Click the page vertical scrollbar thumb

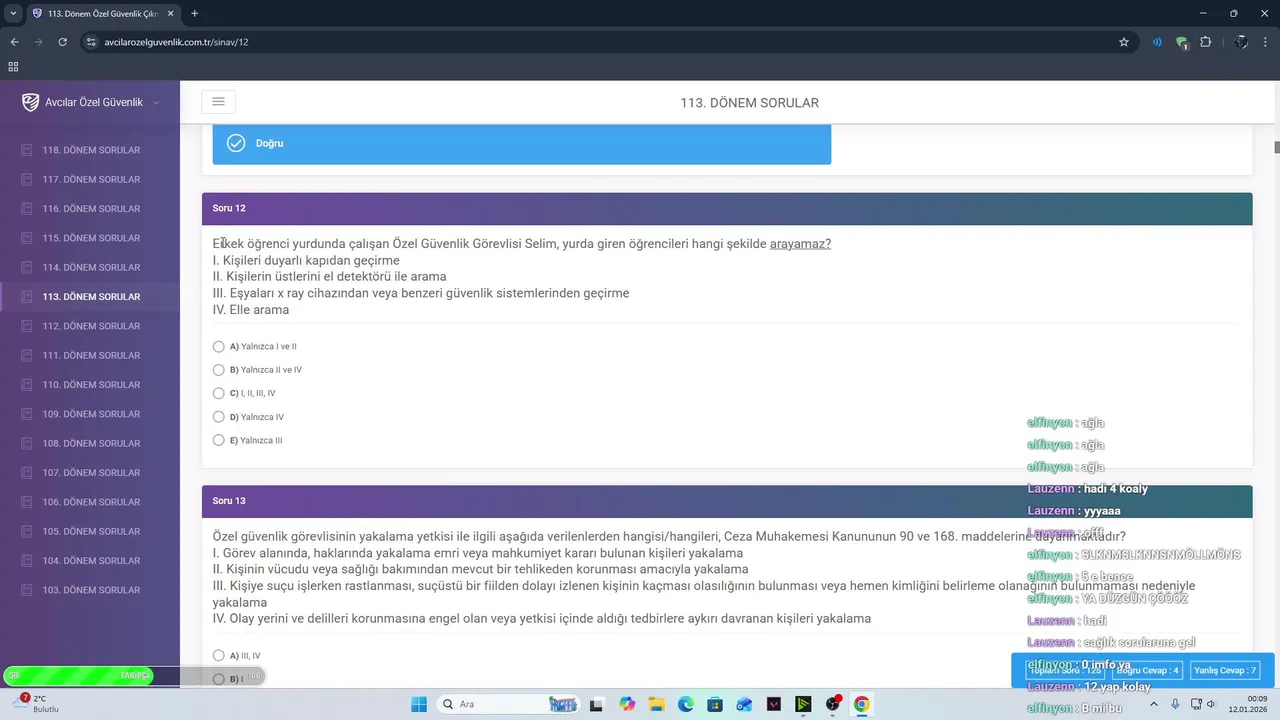tap(1276, 147)
